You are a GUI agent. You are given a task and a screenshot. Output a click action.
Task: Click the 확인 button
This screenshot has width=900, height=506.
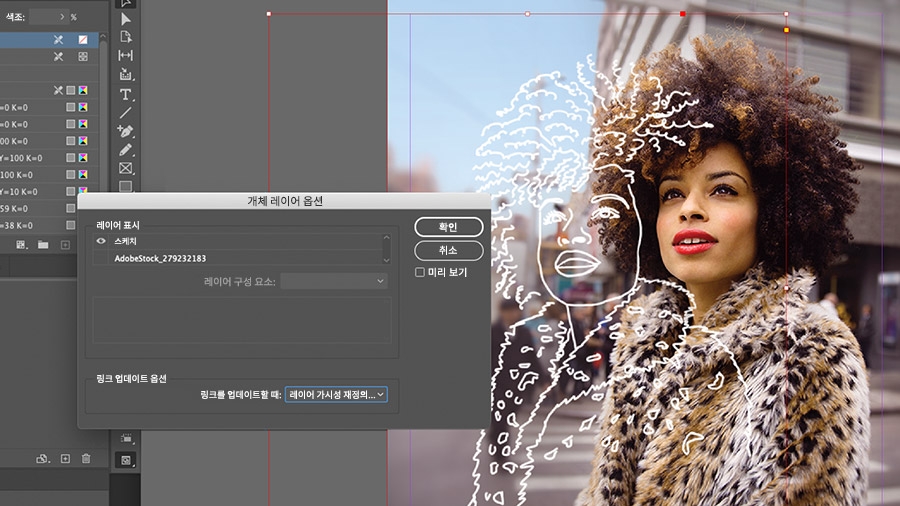click(x=448, y=227)
